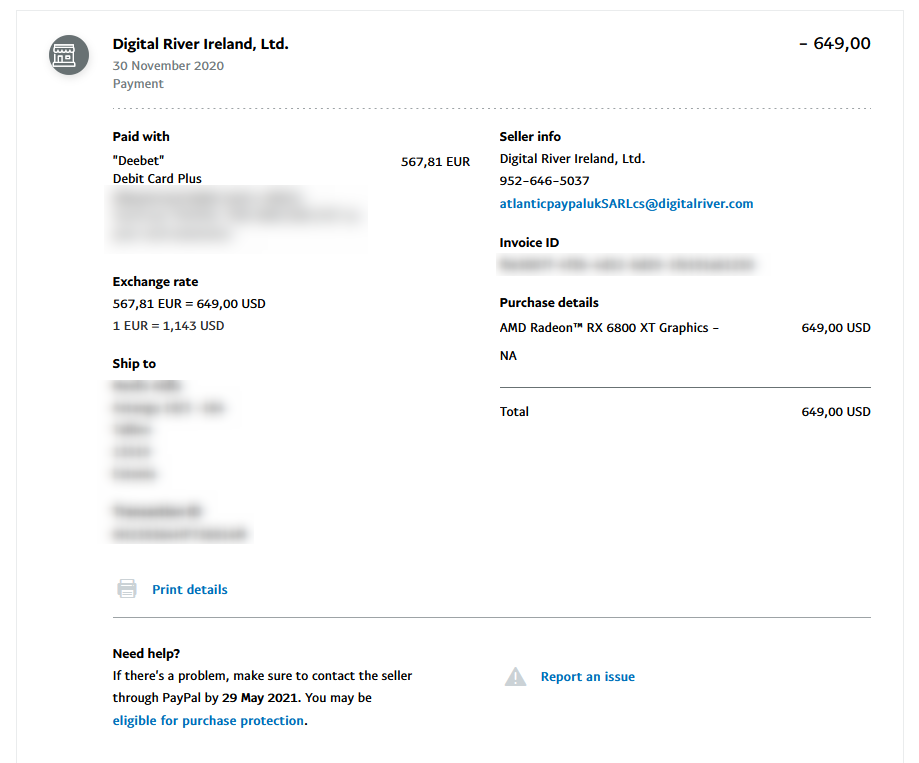Click the Digital River Ireland, Ltd. heading
Screen dimensions: 919x763
(x=200, y=44)
